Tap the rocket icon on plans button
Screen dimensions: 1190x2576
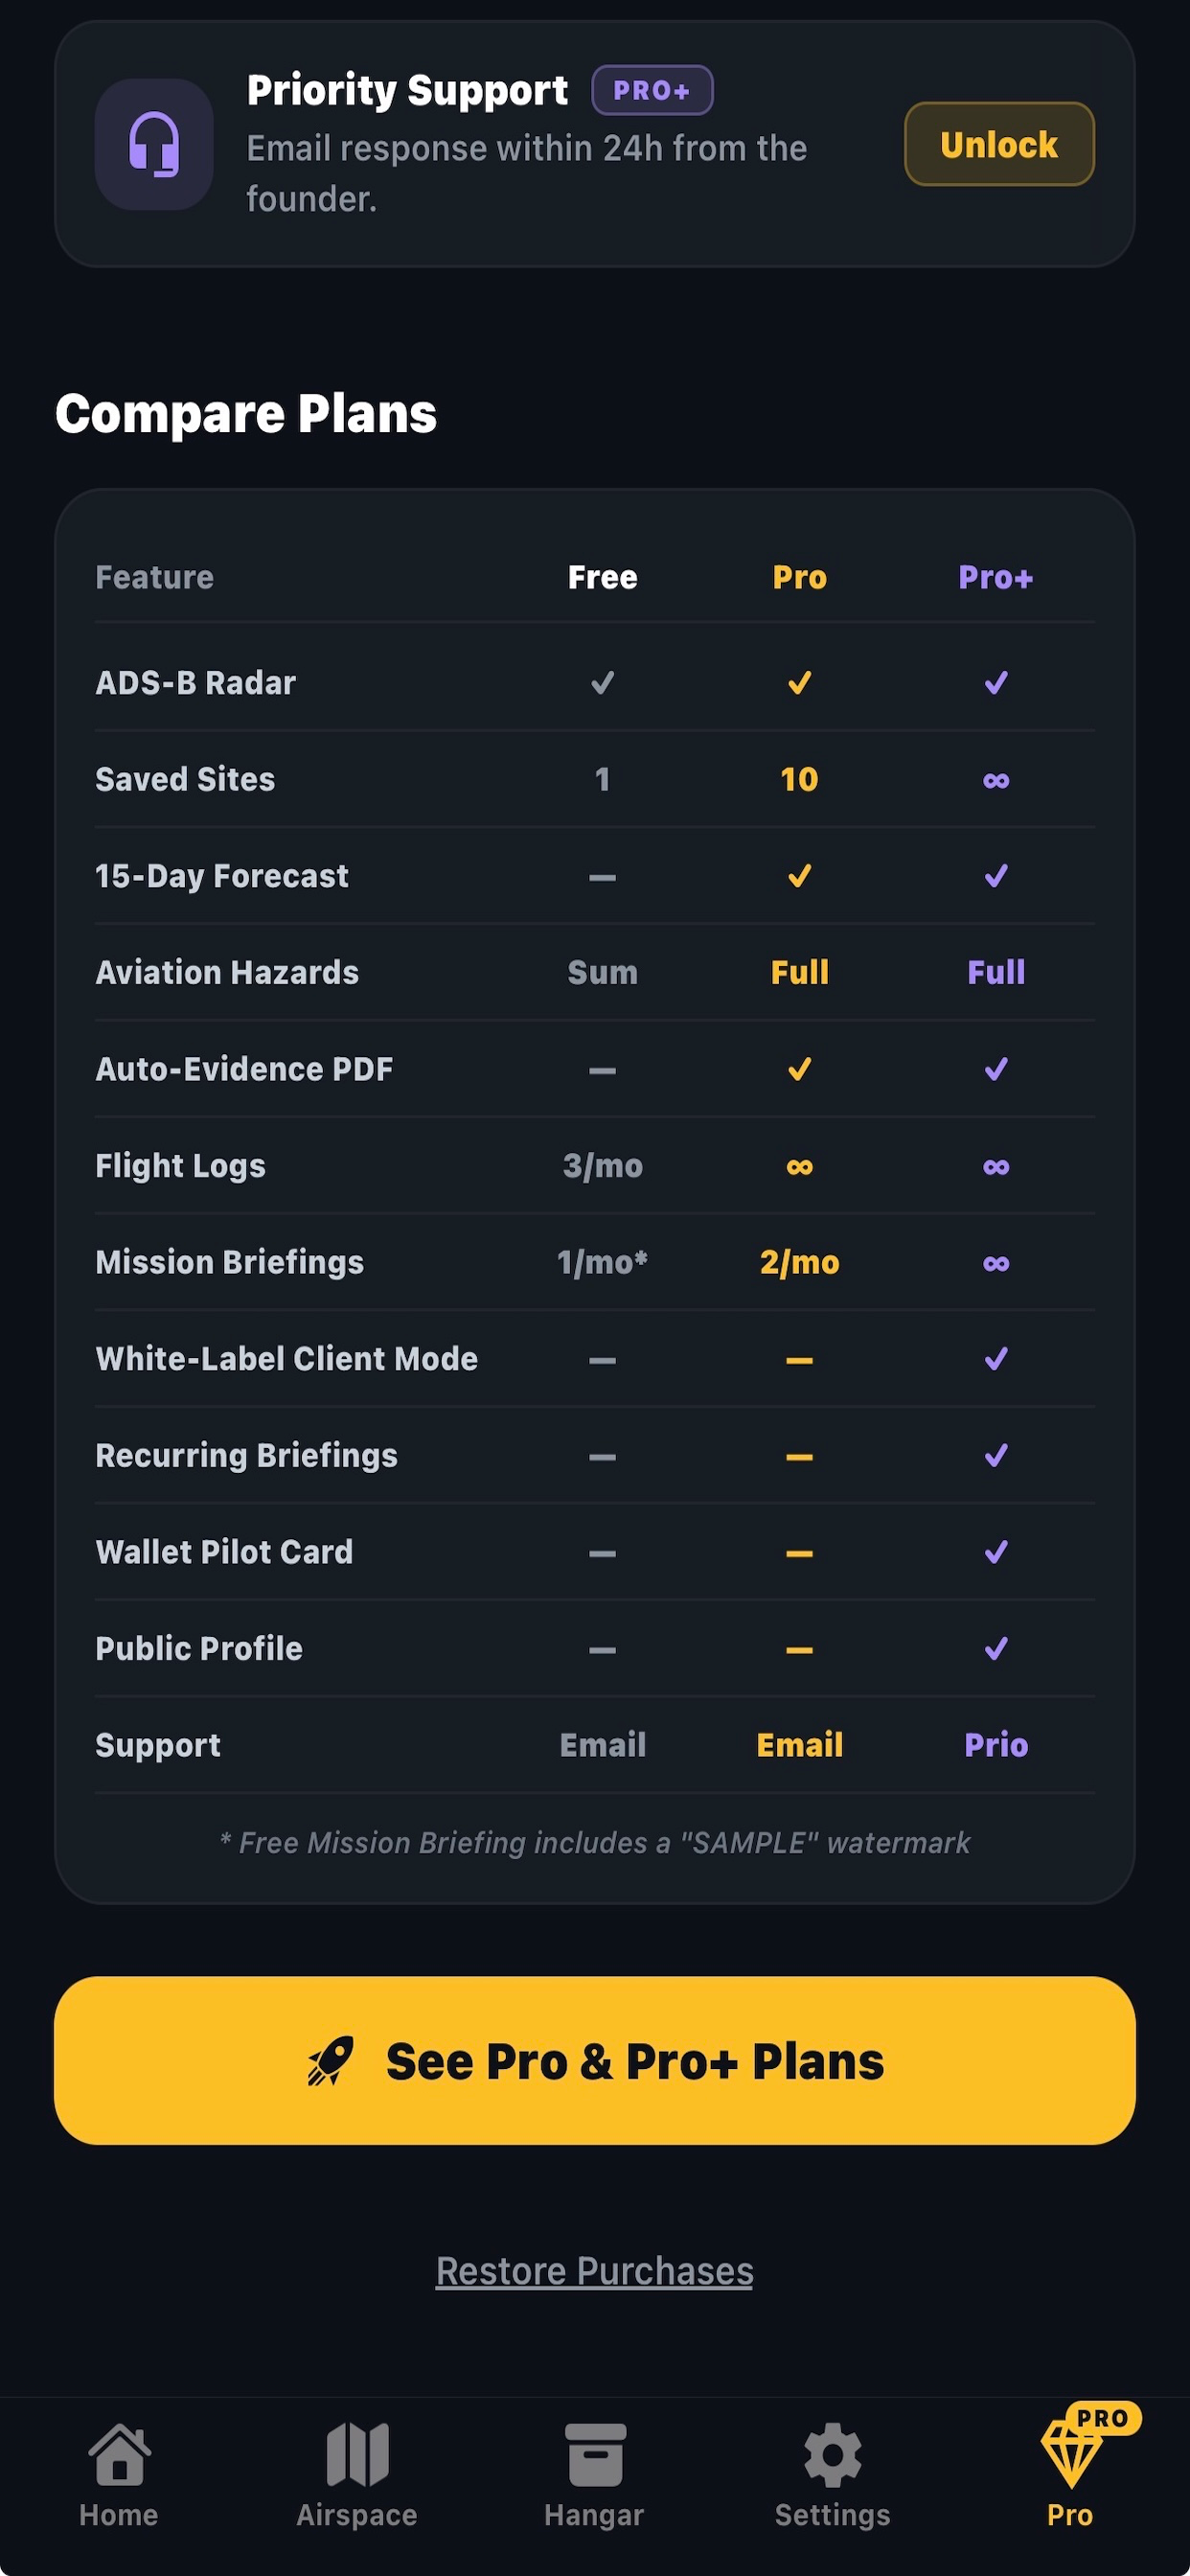(x=331, y=2061)
